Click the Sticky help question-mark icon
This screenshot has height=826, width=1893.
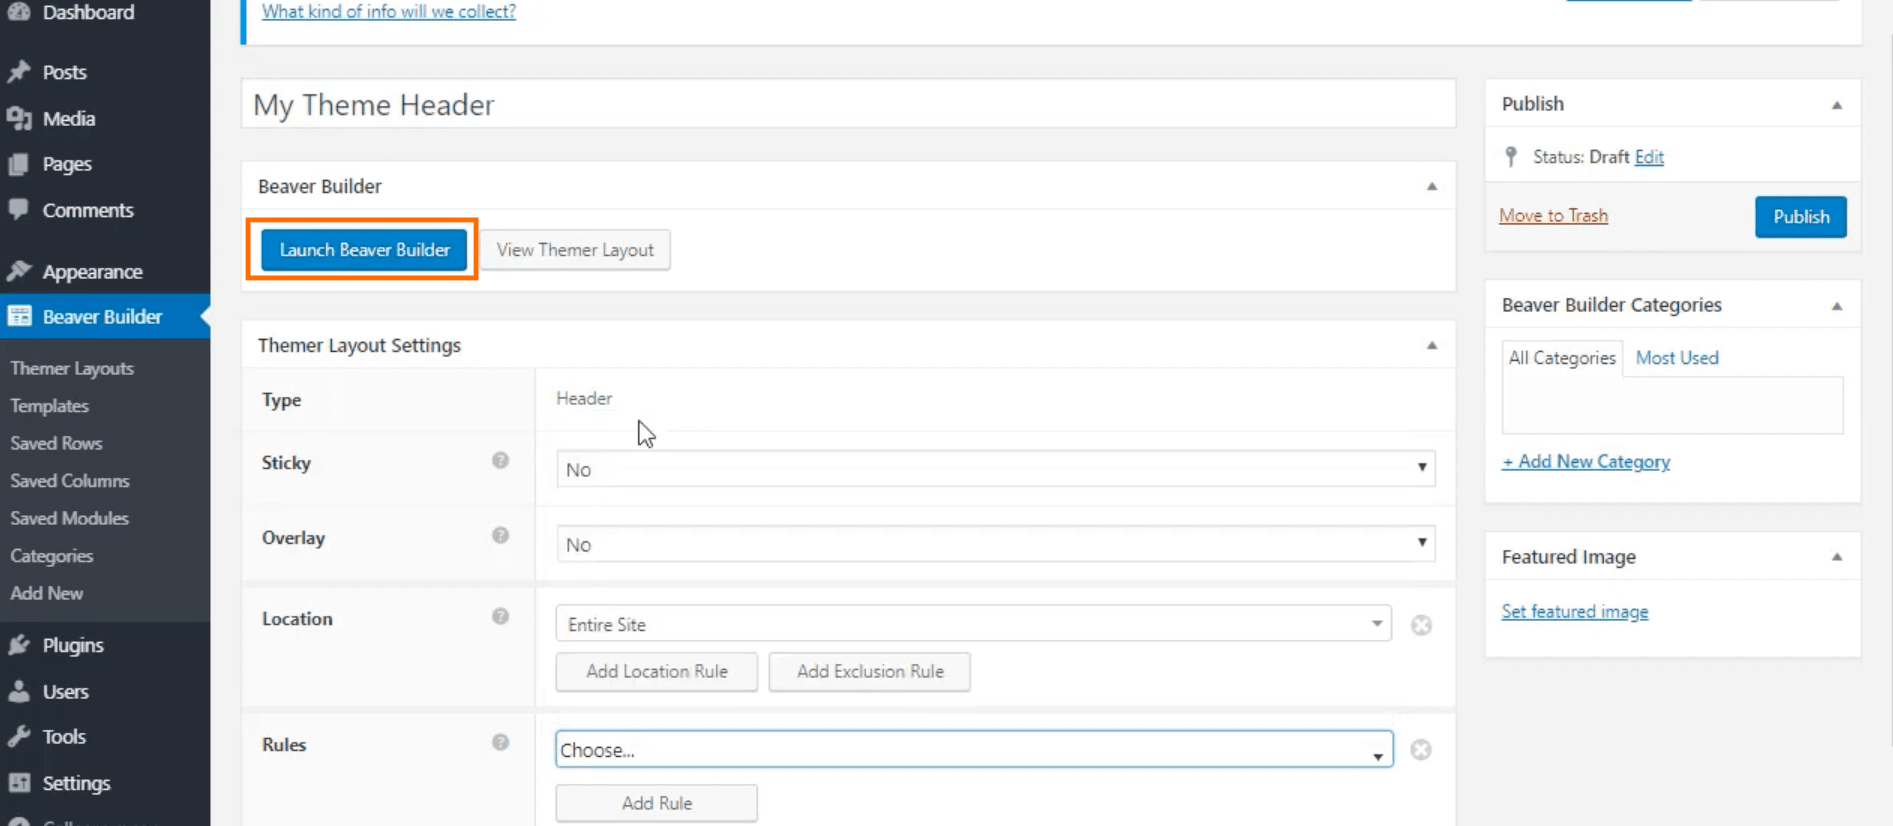click(500, 461)
